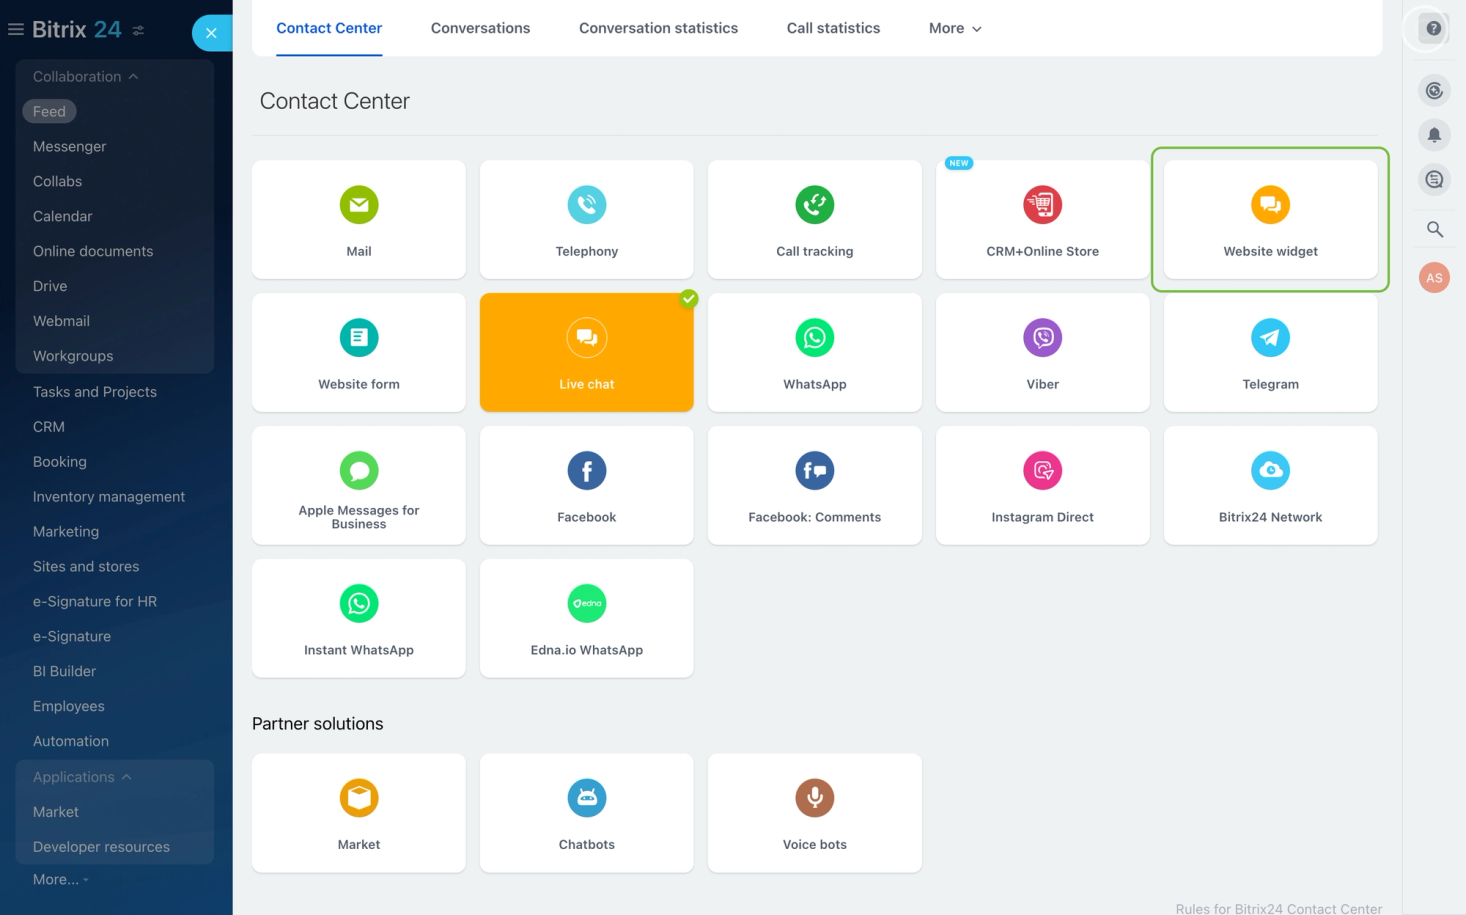Go to Marketing in the sidebar
The width and height of the screenshot is (1466, 915).
point(66,532)
